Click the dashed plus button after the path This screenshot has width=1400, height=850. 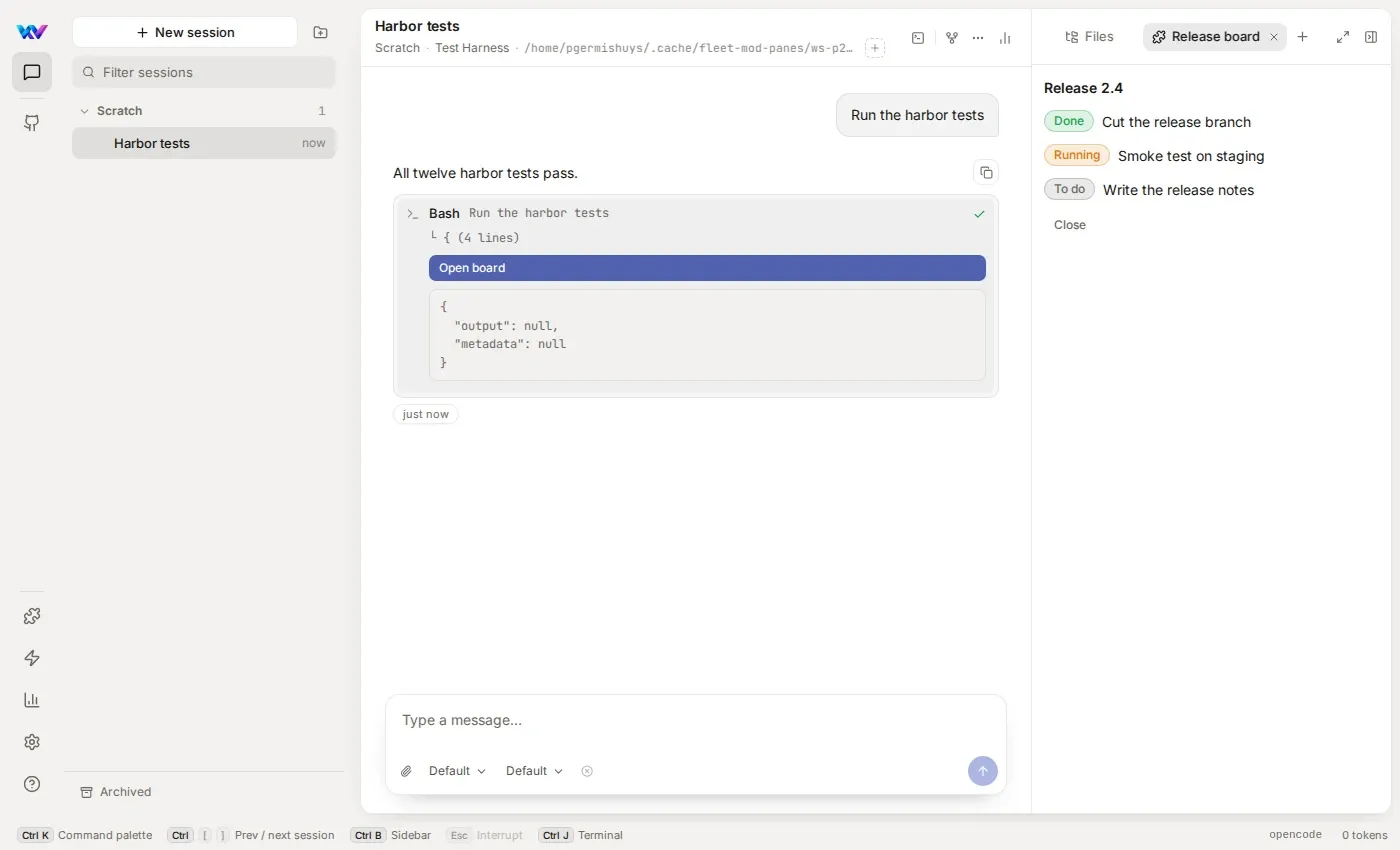click(875, 48)
